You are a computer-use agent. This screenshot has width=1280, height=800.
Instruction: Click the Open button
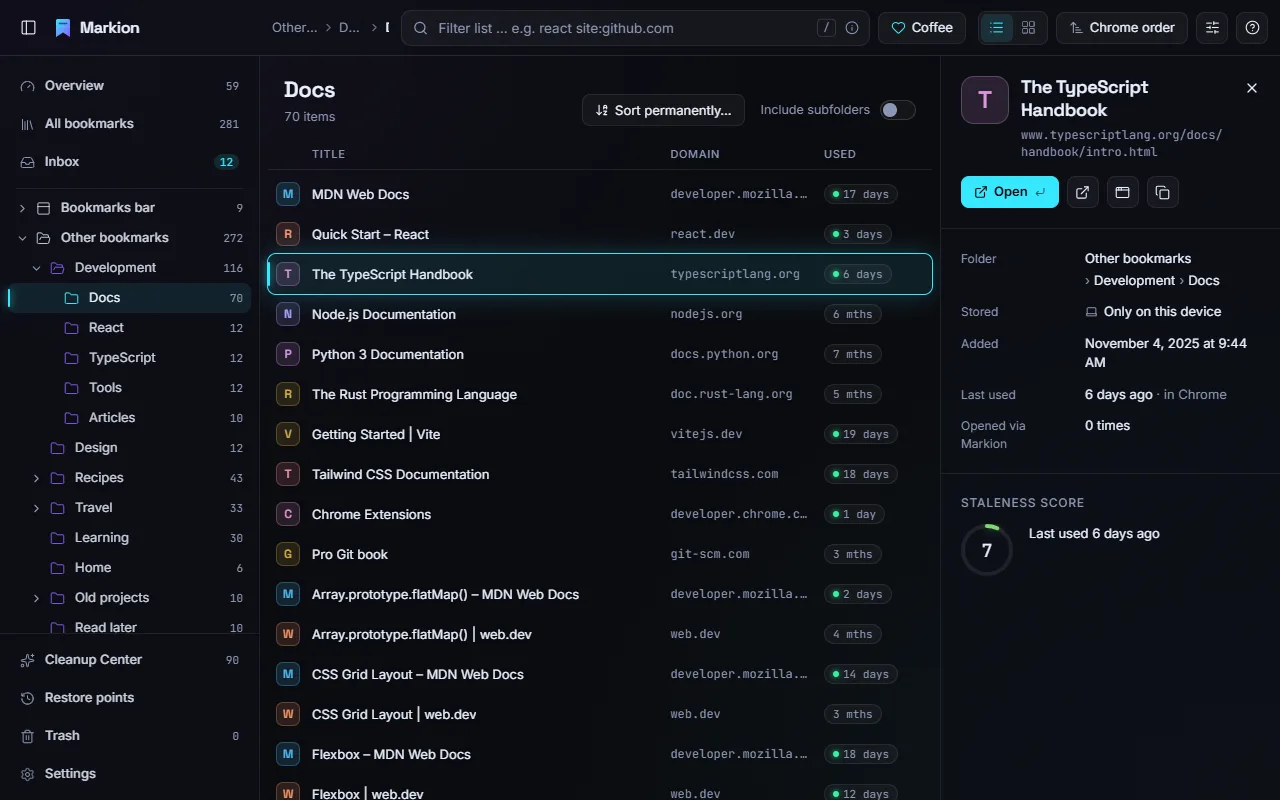(1010, 192)
